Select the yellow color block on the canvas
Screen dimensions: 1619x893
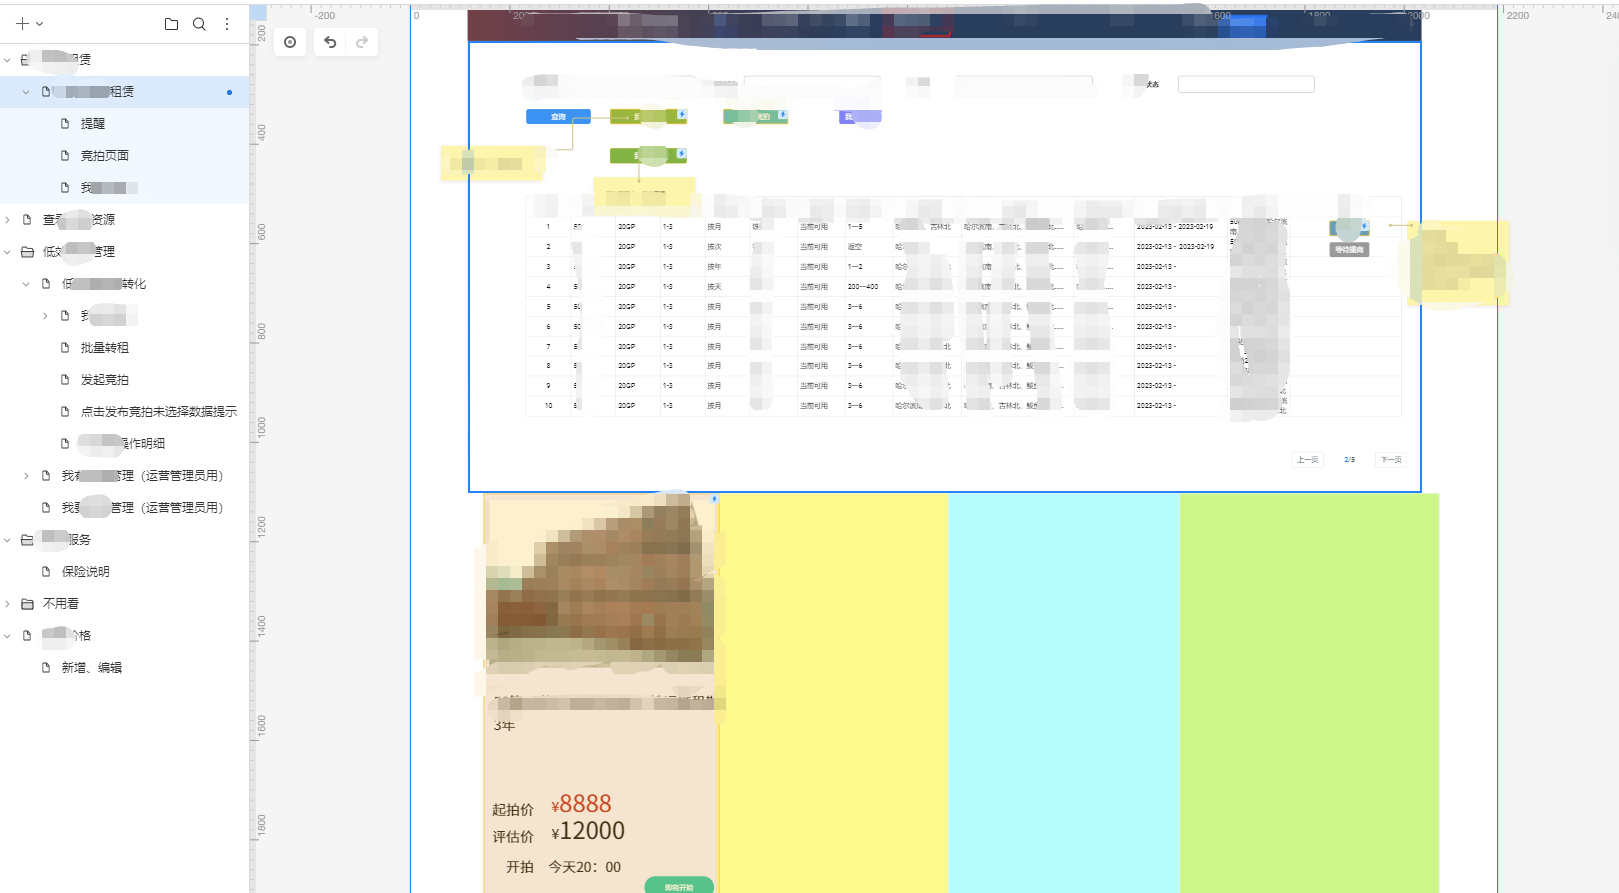pos(834,693)
